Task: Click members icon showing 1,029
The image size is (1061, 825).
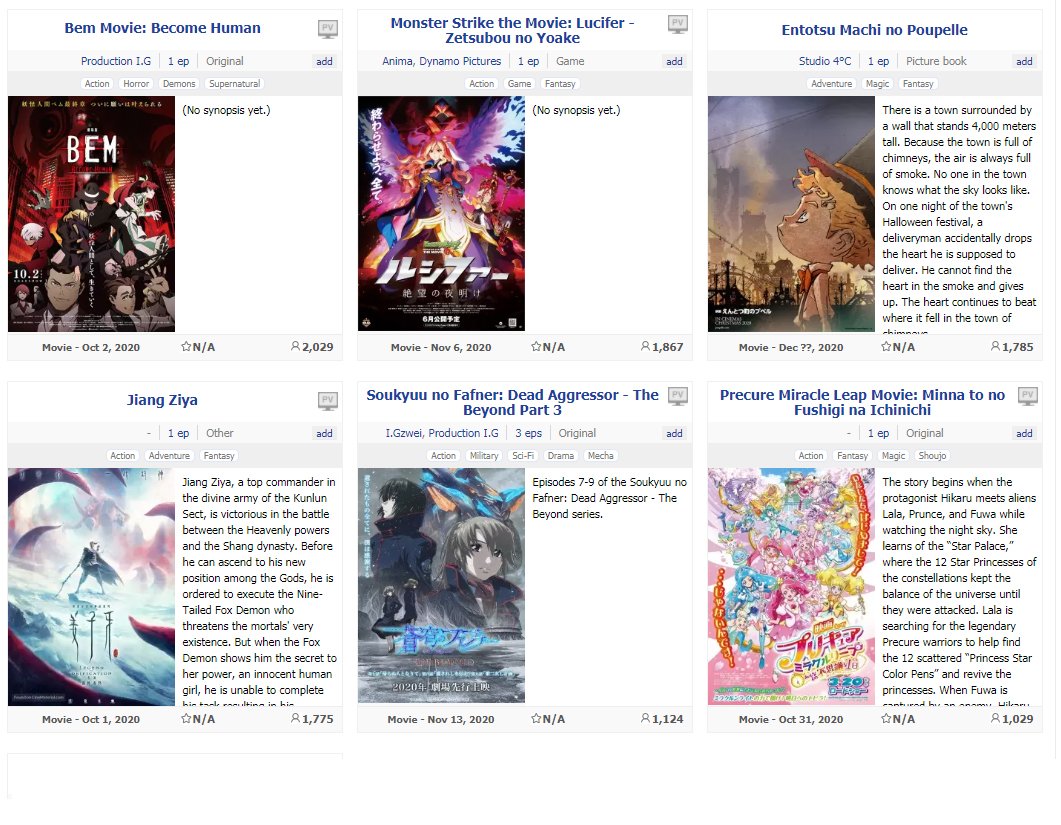Action: coord(995,719)
